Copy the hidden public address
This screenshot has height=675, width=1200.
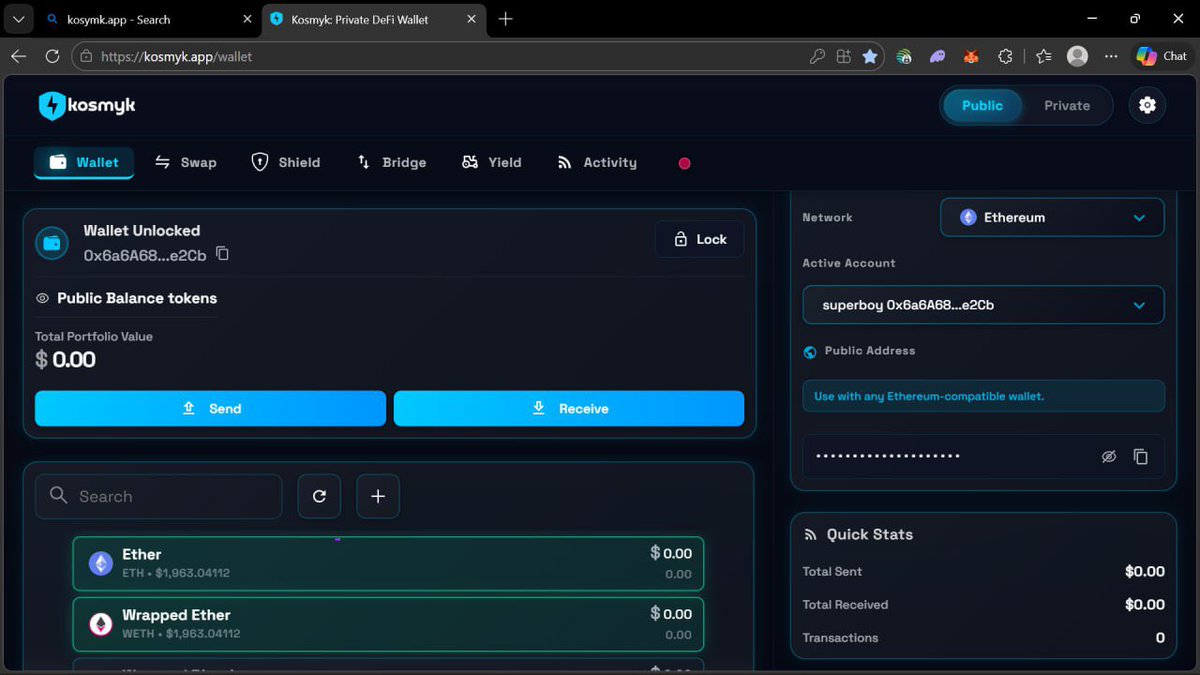1141,456
